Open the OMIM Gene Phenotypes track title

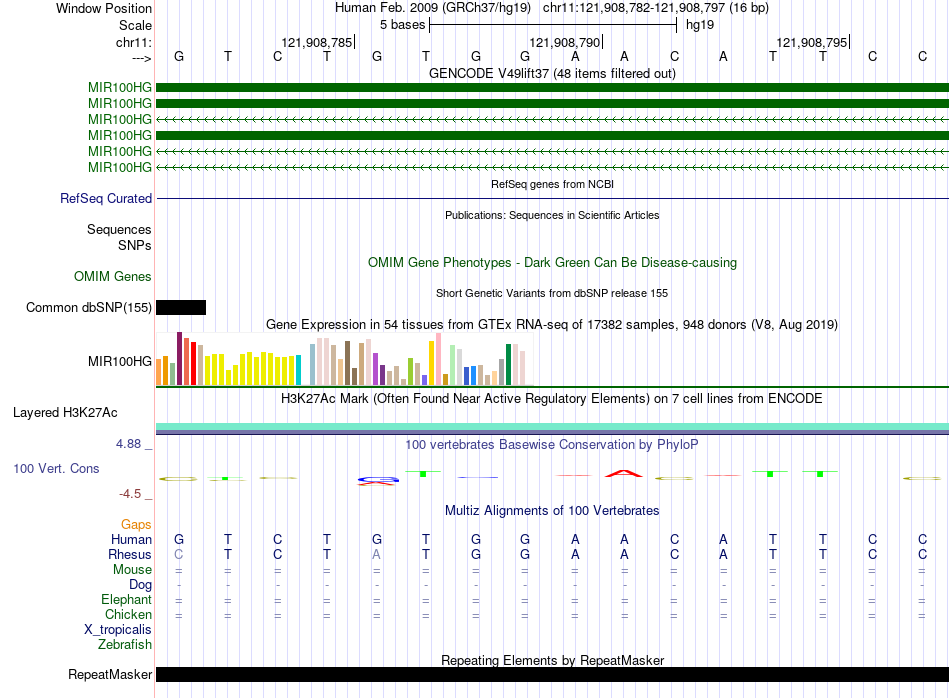pyautogui.click(x=552, y=262)
